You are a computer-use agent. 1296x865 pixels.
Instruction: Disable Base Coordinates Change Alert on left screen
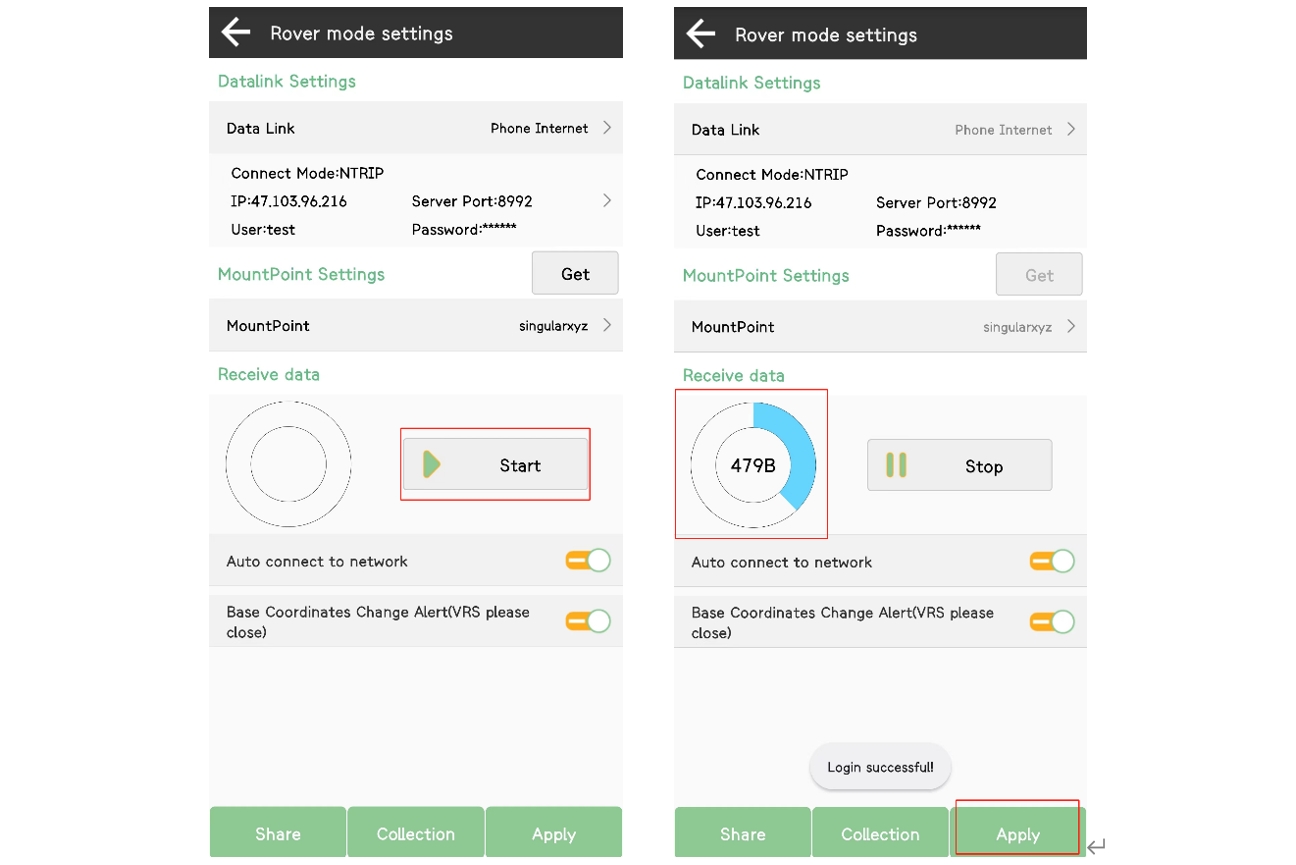[588, 621]
